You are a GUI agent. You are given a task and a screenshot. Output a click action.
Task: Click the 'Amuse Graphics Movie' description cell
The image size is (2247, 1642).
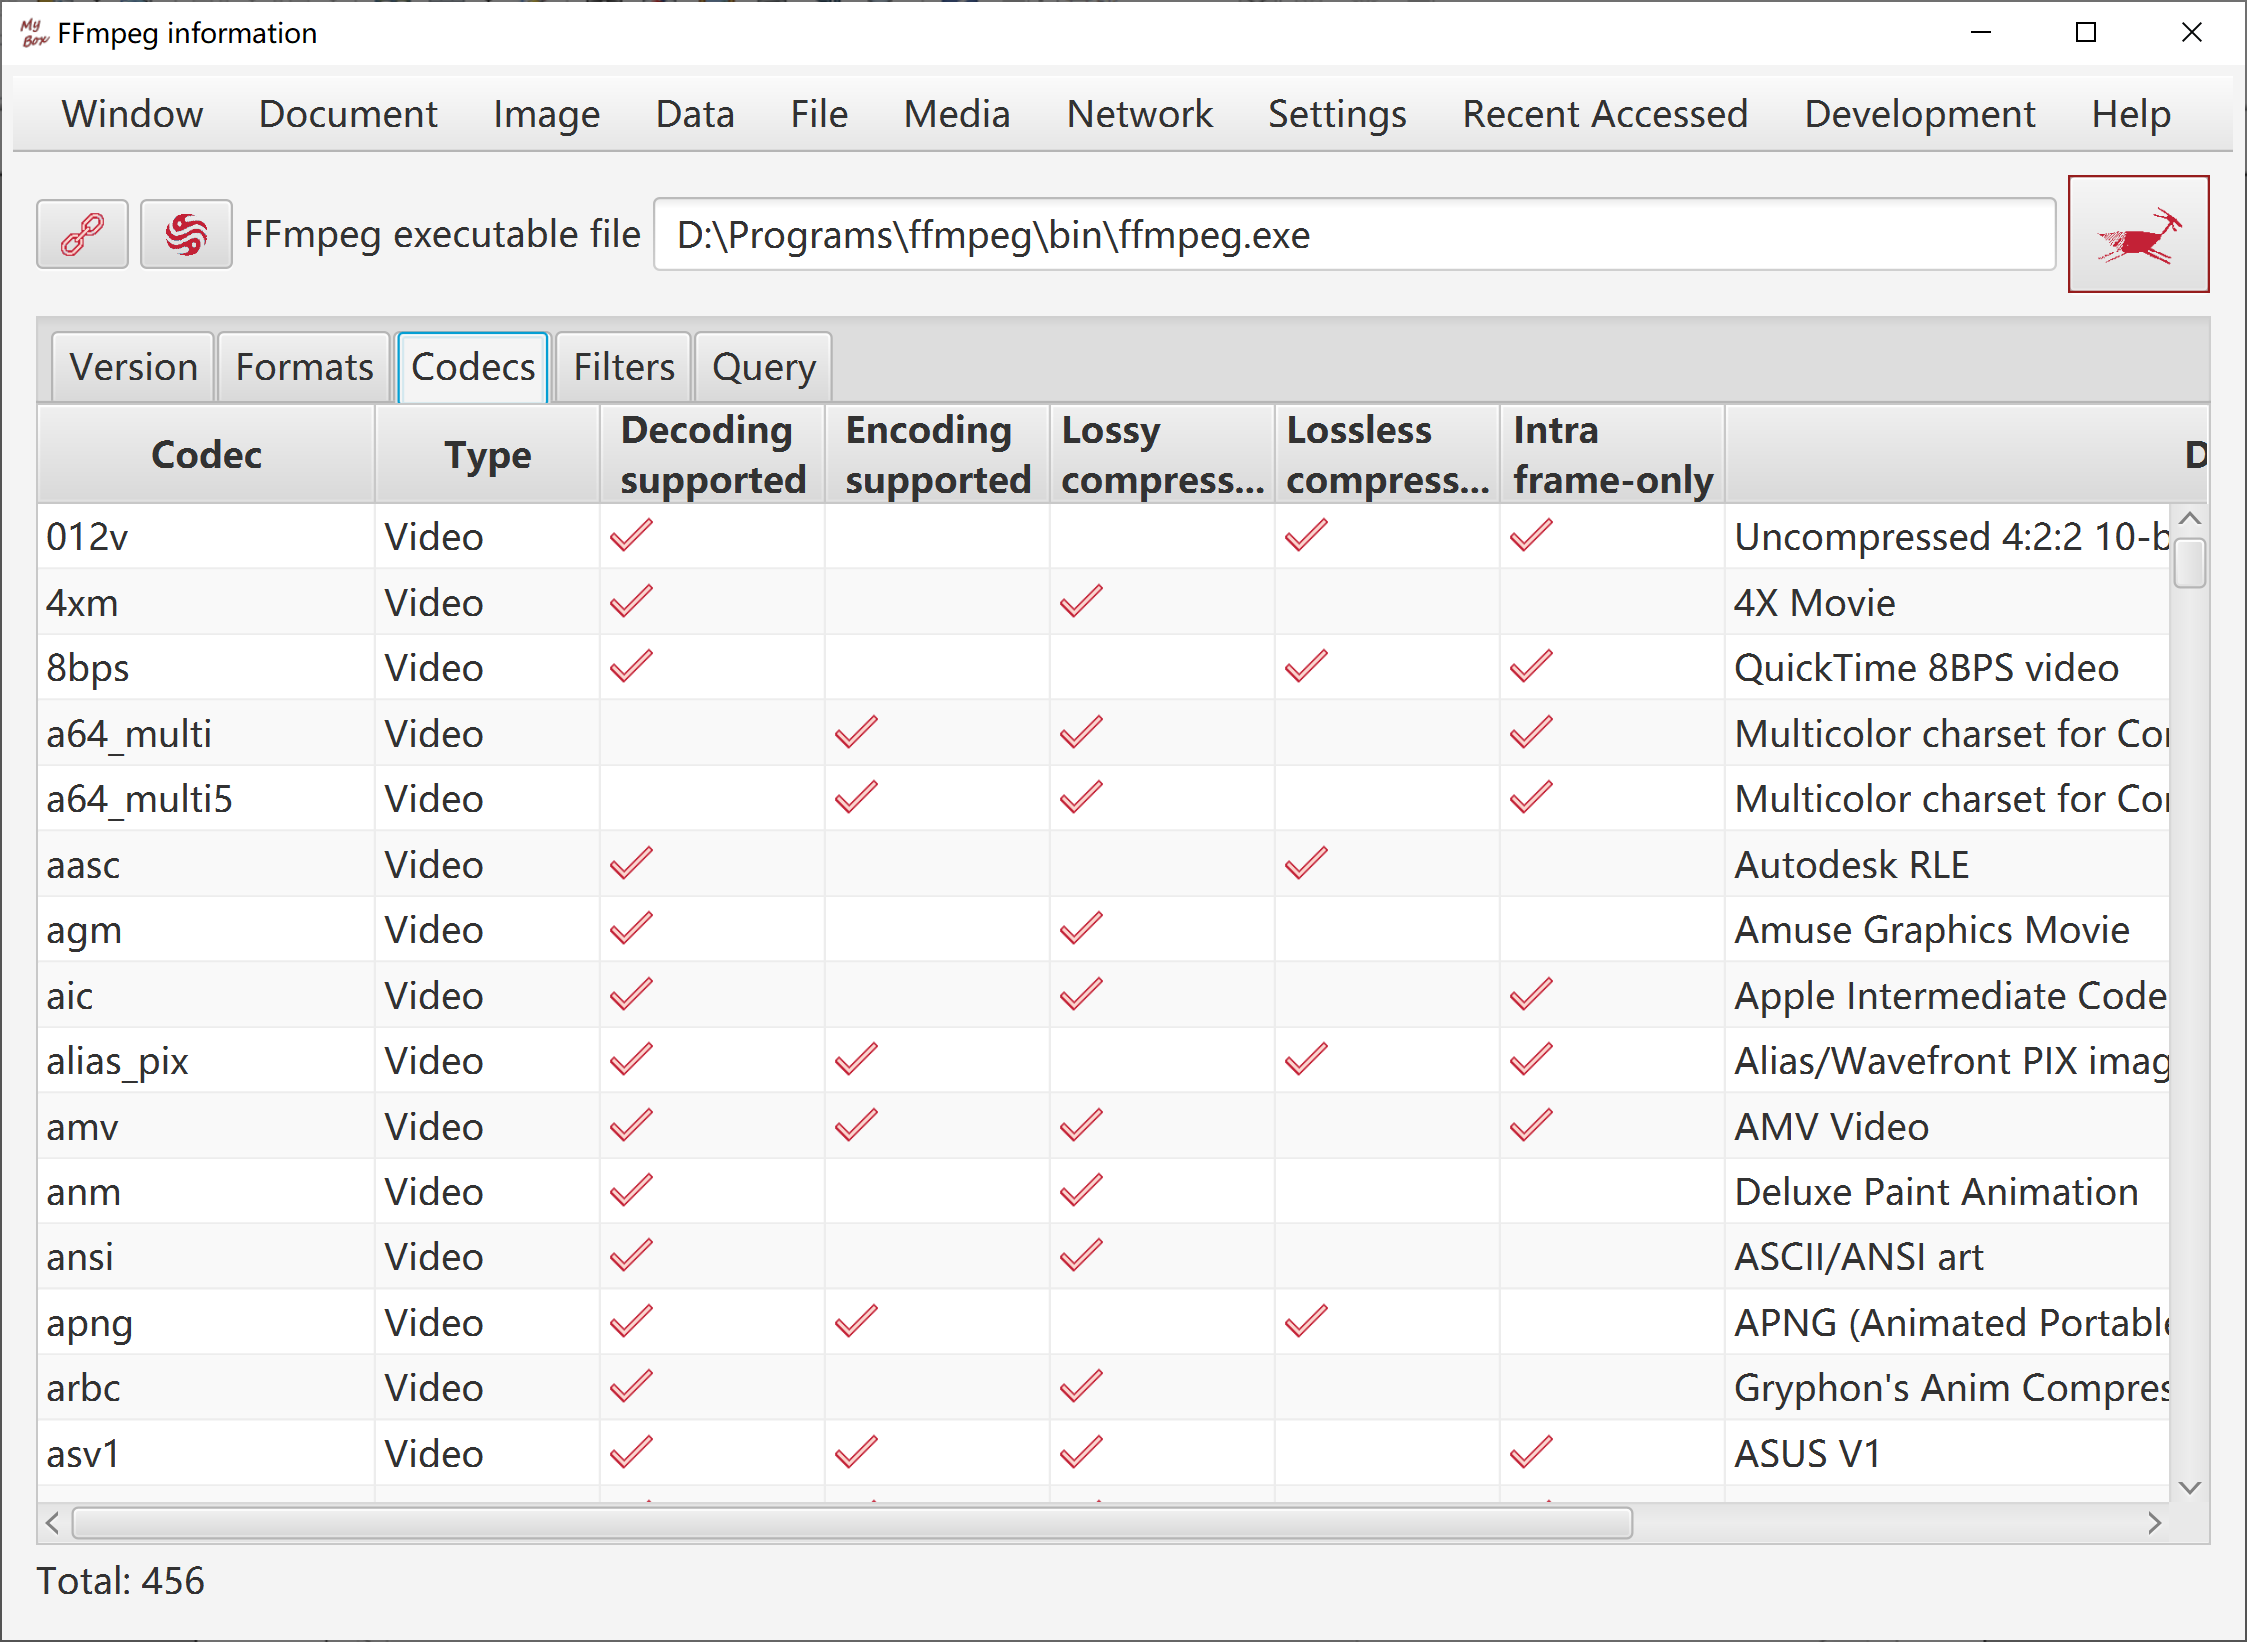(1948, 930)
